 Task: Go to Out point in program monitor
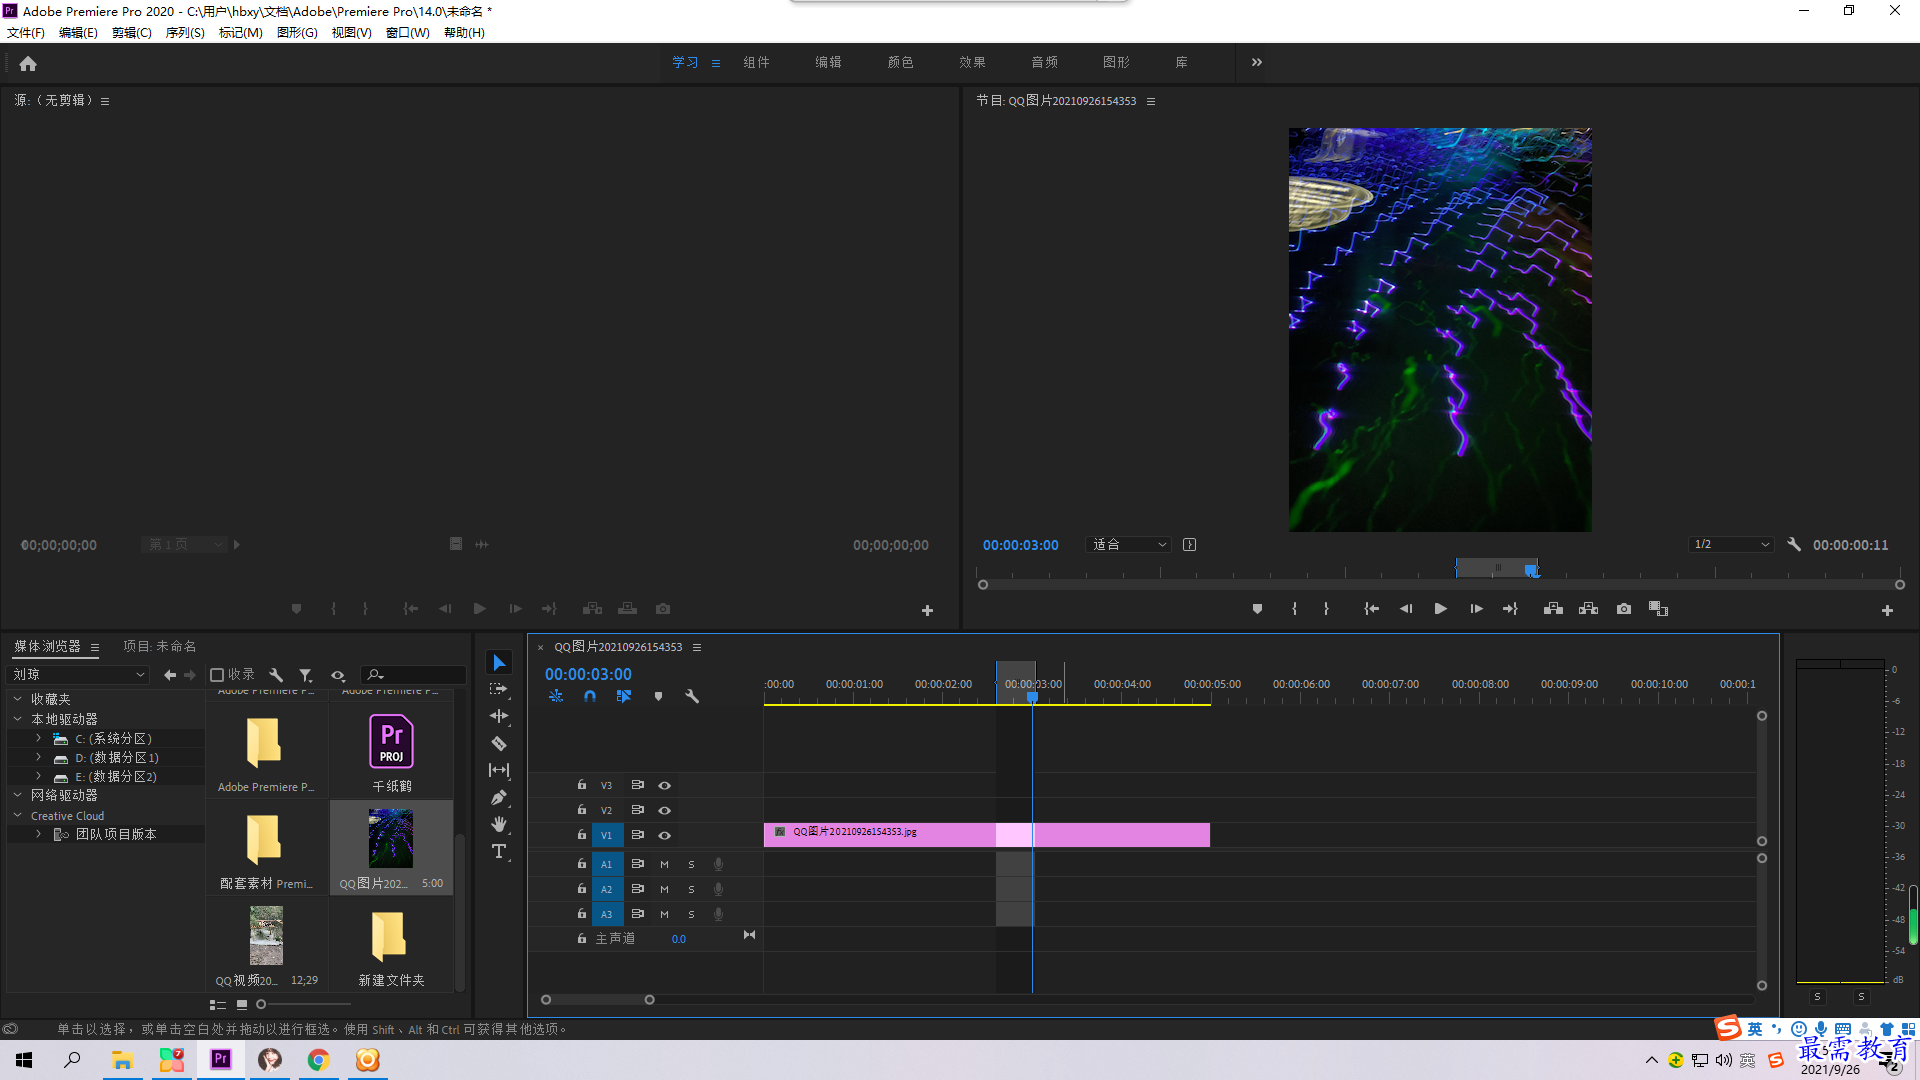(1510, 609)
